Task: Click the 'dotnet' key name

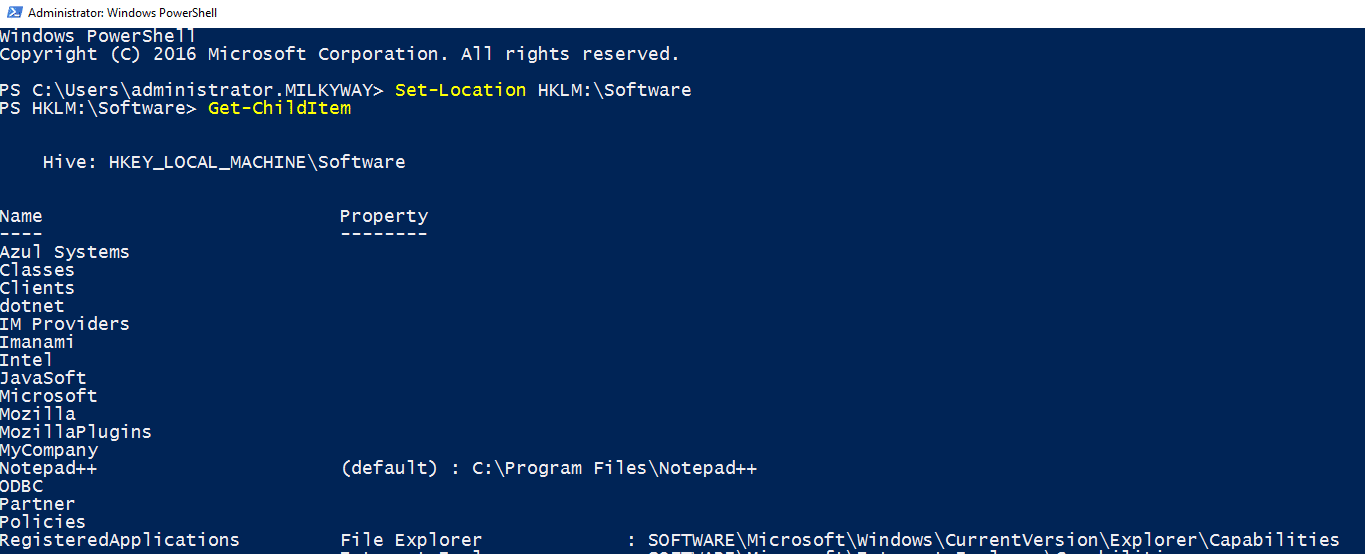Action: (32, 306)
